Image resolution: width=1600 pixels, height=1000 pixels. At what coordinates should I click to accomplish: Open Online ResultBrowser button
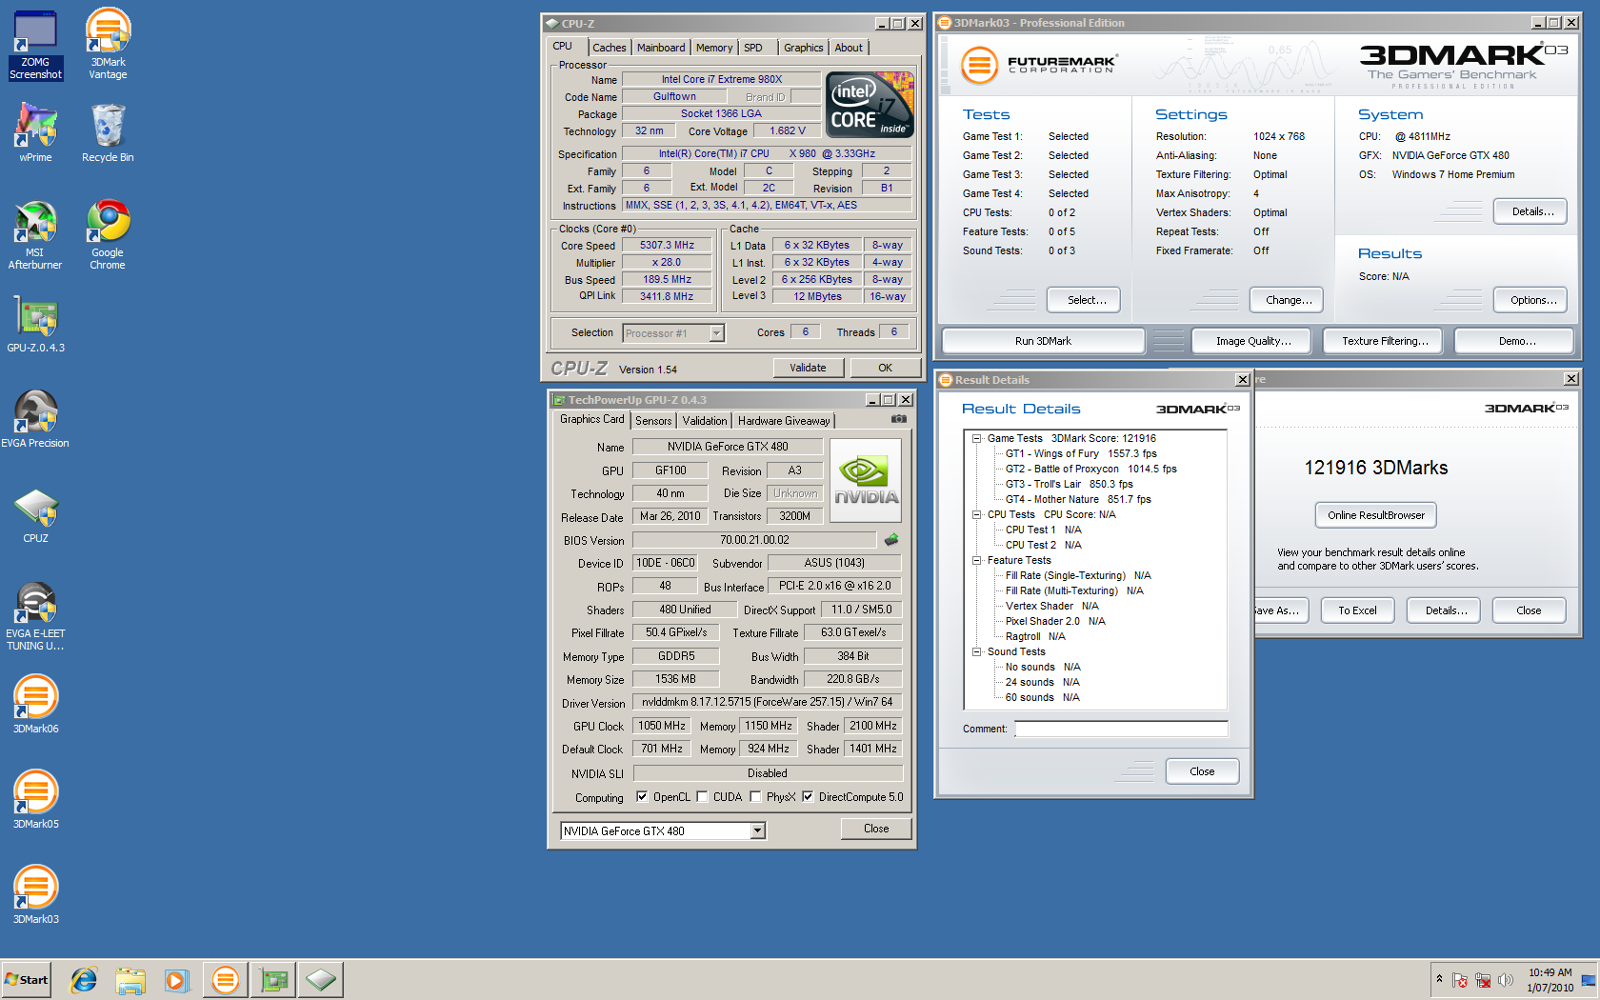[1376, 515]
